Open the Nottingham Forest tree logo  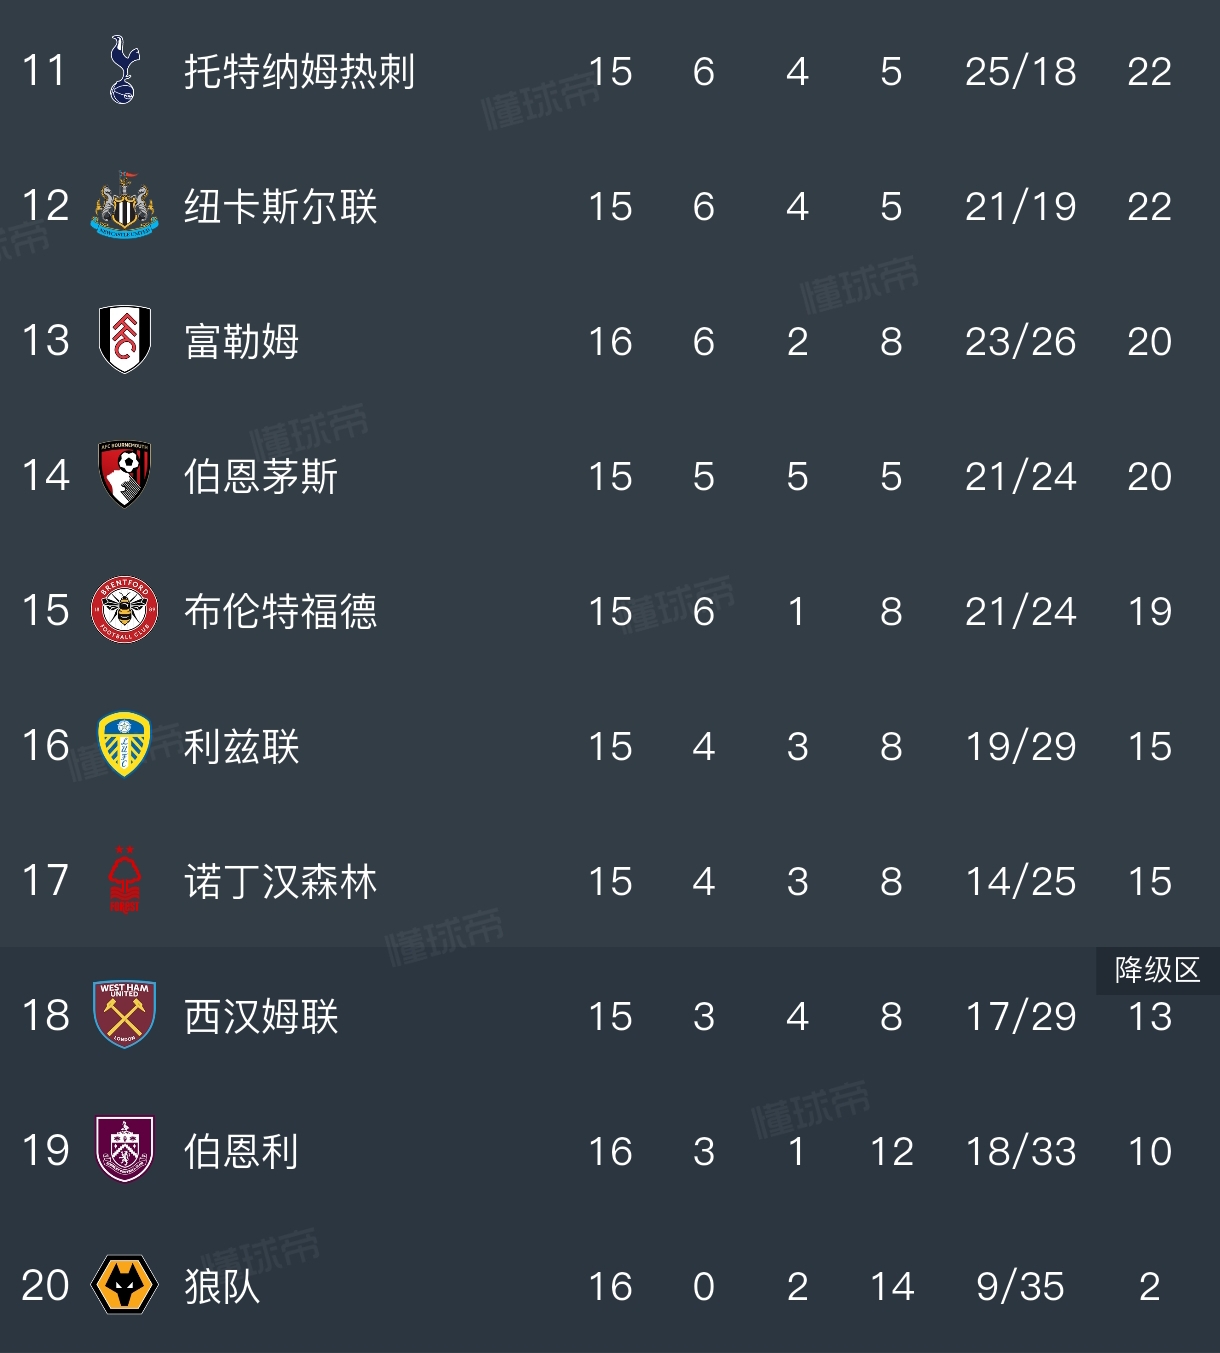(125, 880)
